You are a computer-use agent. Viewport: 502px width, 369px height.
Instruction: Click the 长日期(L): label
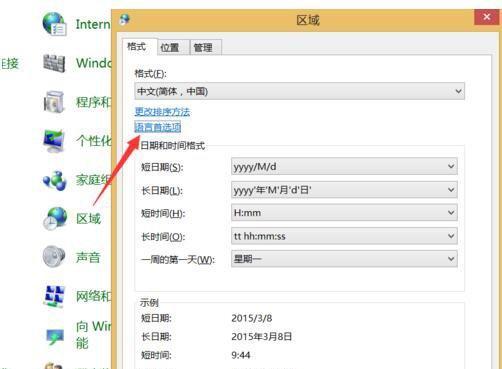162,190
